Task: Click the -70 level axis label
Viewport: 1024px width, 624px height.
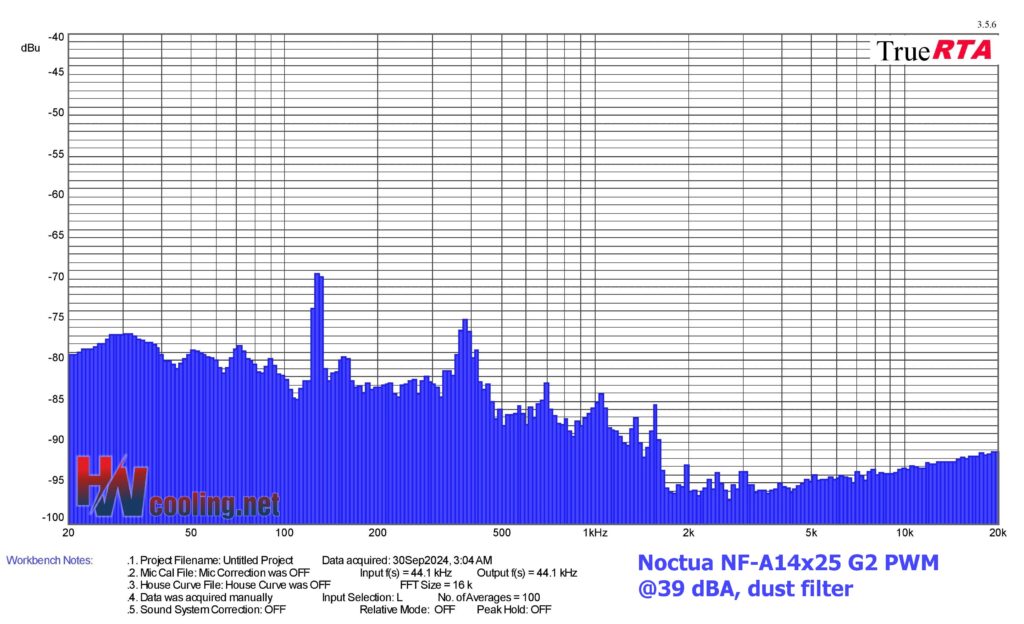Action: 54,277
